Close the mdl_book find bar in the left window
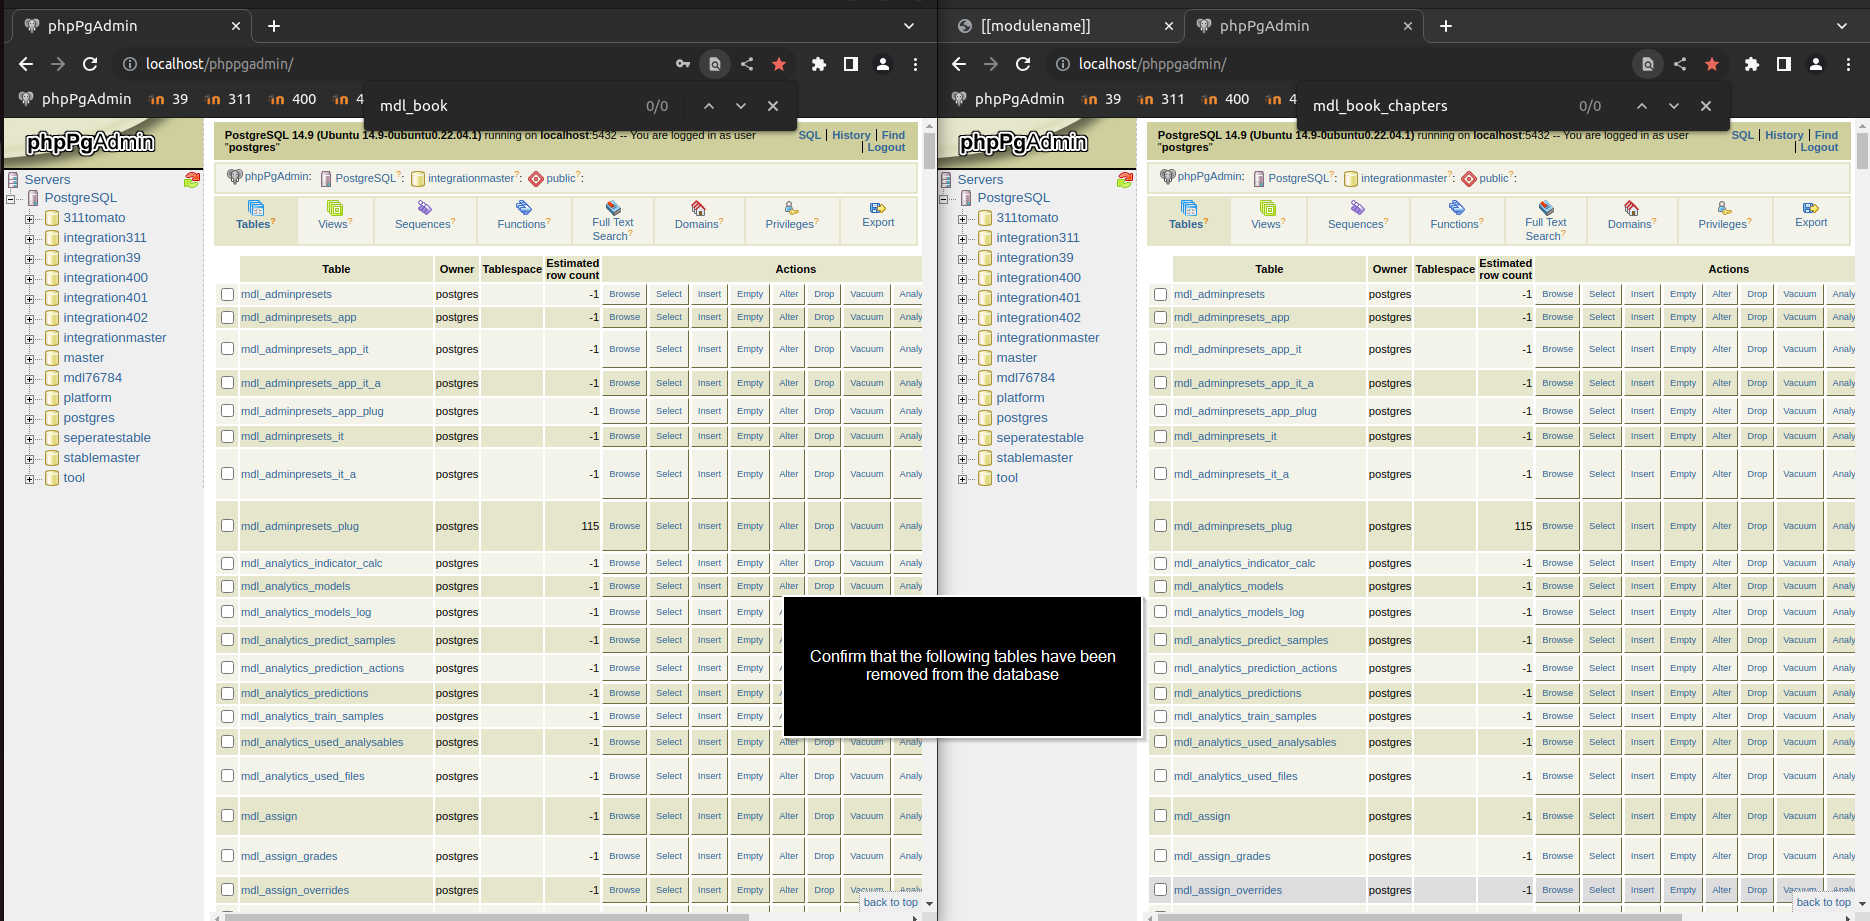Image resolution: width=1870 pixels, height=921 pixels. 773,106
